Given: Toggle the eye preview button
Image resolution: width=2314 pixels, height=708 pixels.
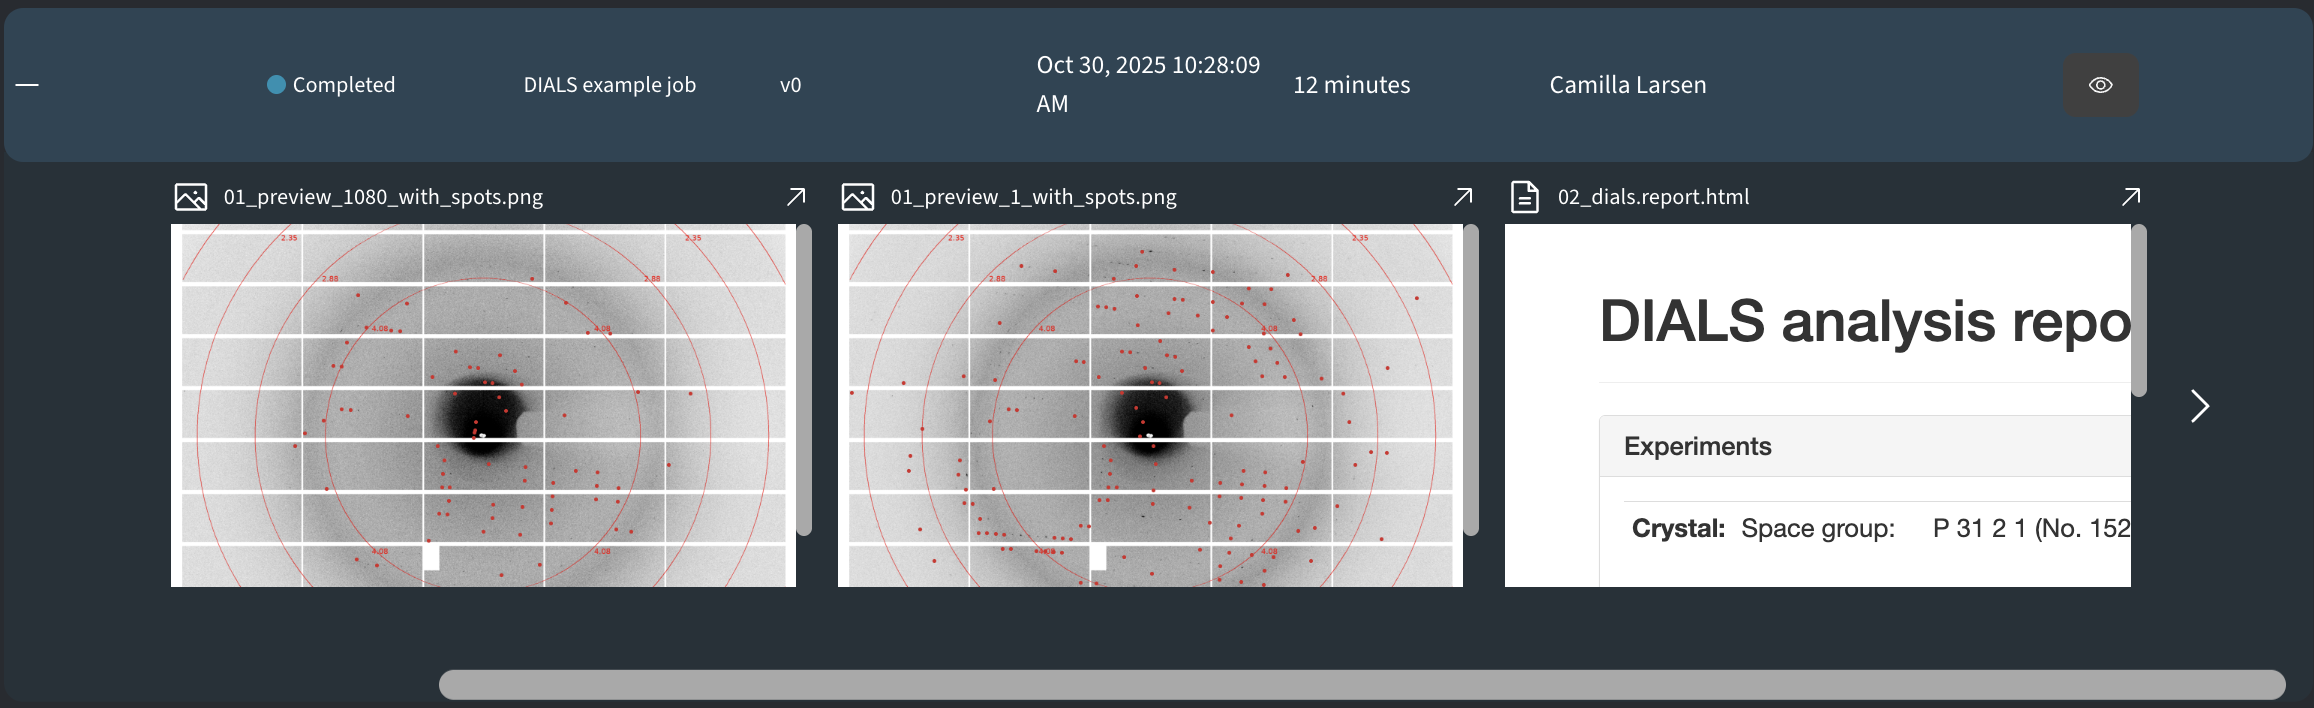Looking at the screenshot, I should [2101, 85].
